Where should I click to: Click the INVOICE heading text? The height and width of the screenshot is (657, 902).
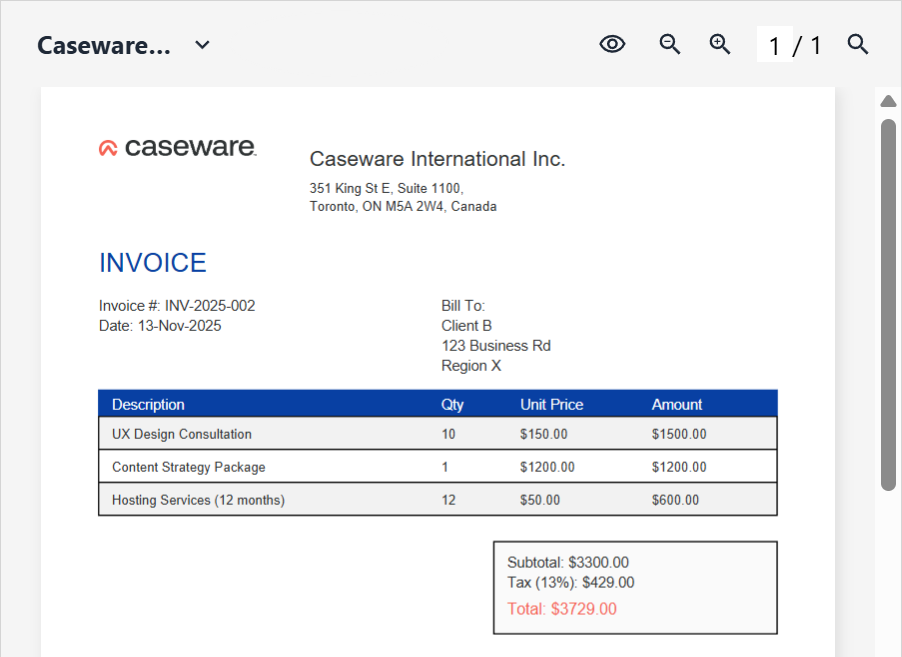click(153, 263)
